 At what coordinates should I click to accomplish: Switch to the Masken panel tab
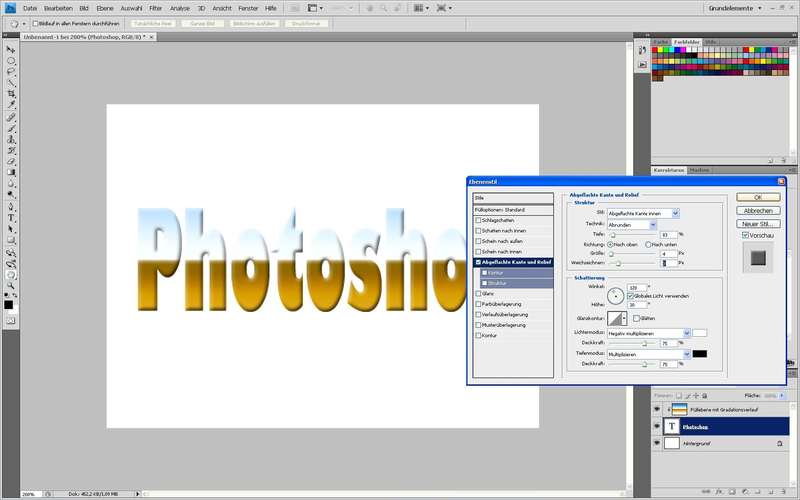click(x=700, y=170)
